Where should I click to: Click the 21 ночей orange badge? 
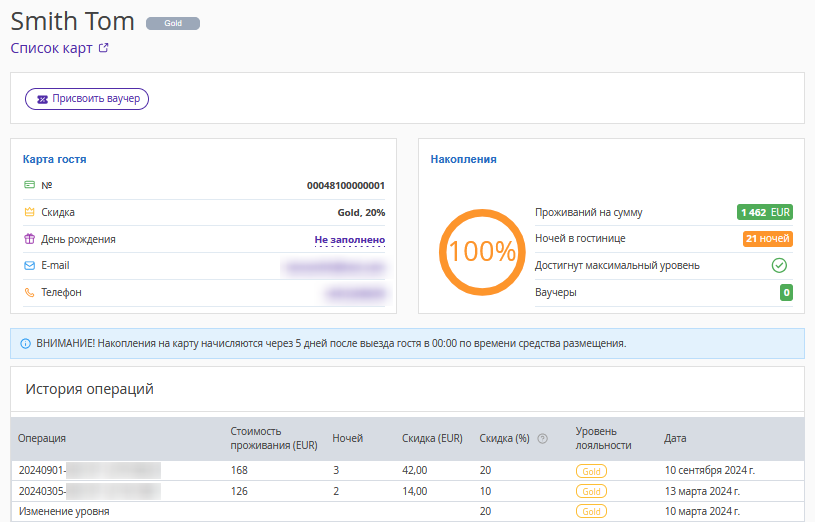coord(768,239)
